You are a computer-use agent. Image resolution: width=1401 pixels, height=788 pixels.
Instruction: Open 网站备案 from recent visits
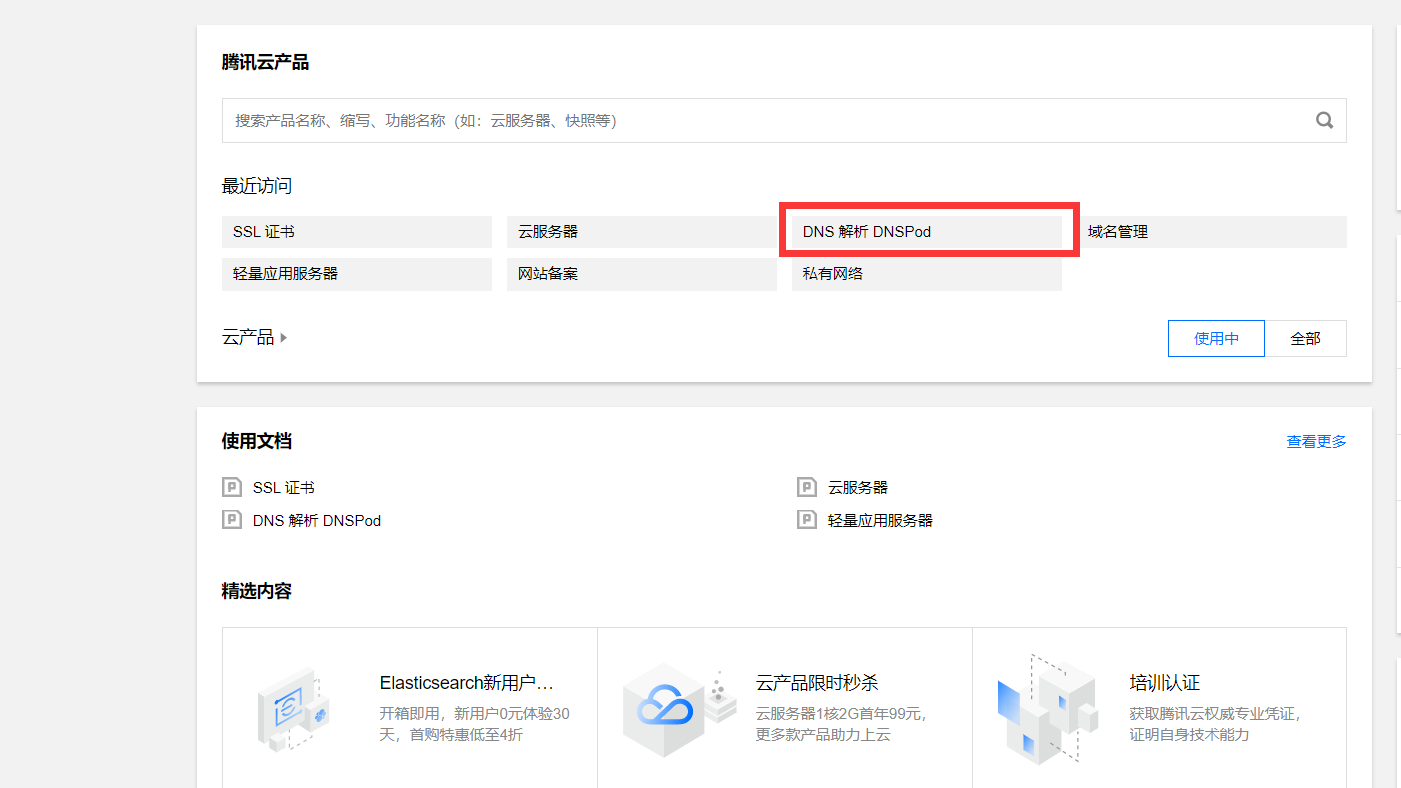642,274
